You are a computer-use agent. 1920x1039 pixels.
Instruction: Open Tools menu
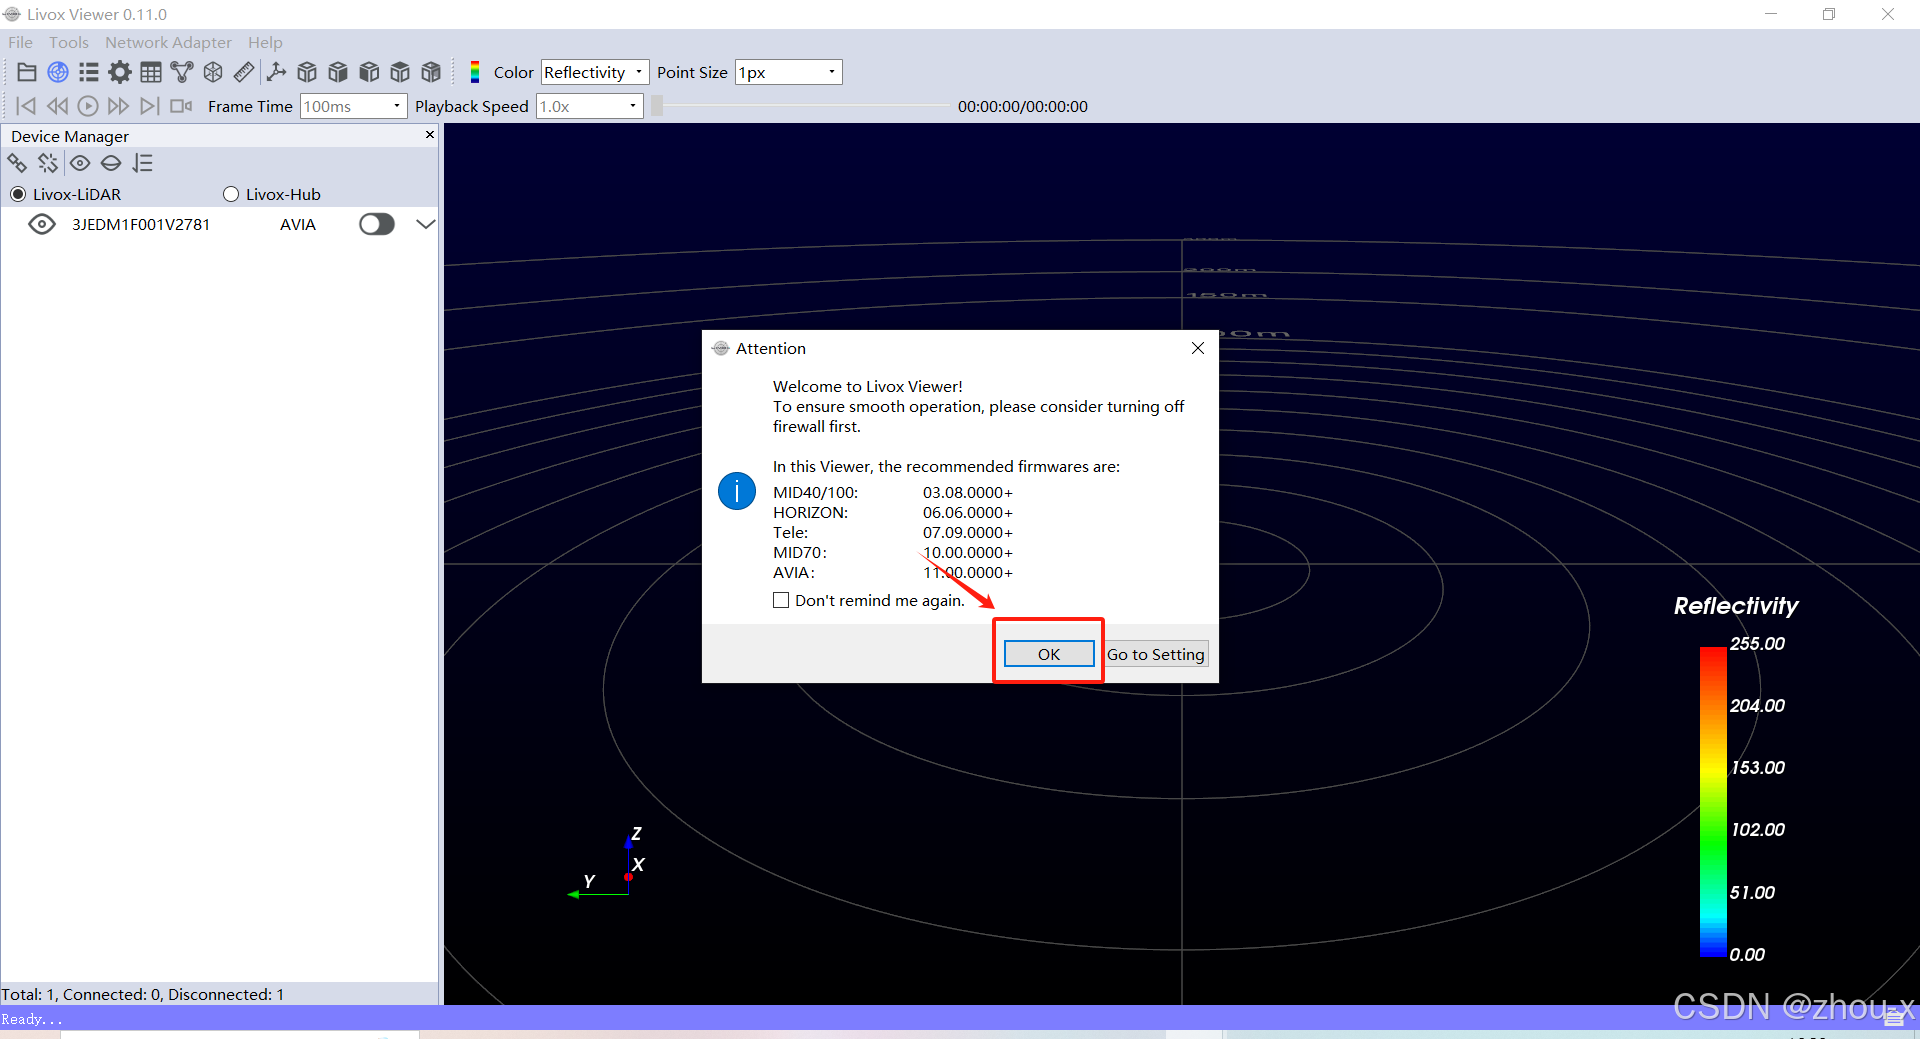click(69, 42)
